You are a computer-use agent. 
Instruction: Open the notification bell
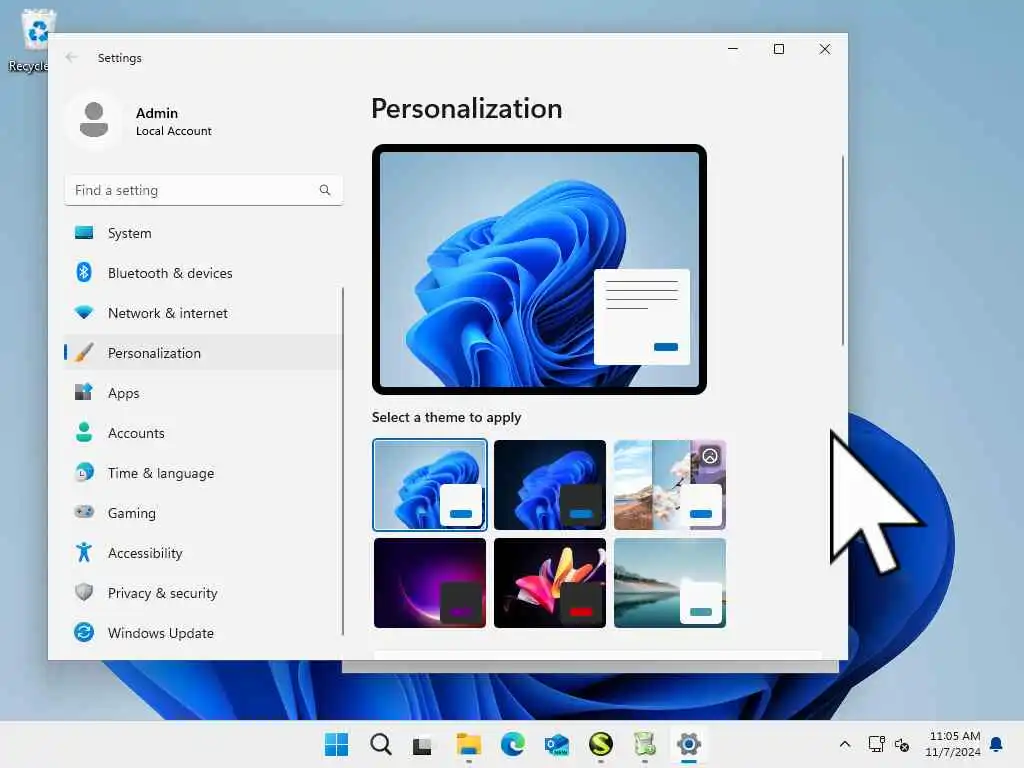point(997,744)
